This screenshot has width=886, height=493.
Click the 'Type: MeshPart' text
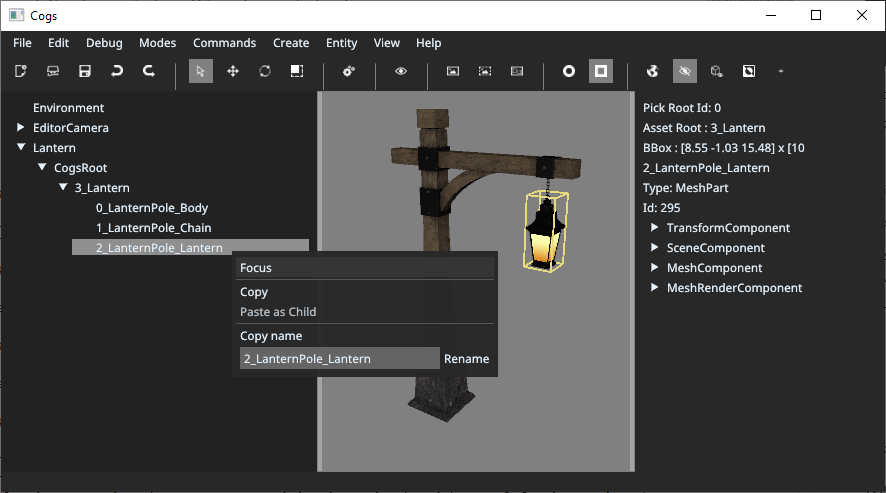point(685,188)
